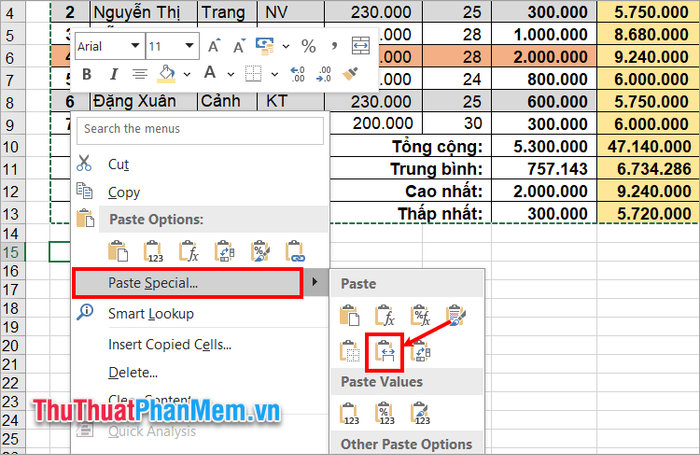The height and width of the screenshot is (455, 700).
Task: Click Increase Decimal button in mini toolbar
Action: [297, 74]
